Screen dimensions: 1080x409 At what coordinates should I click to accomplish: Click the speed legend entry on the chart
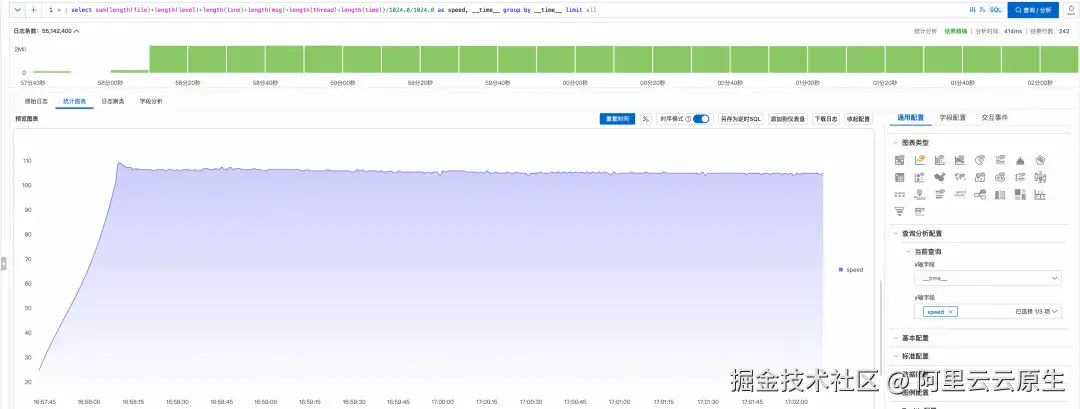(851, 270)
